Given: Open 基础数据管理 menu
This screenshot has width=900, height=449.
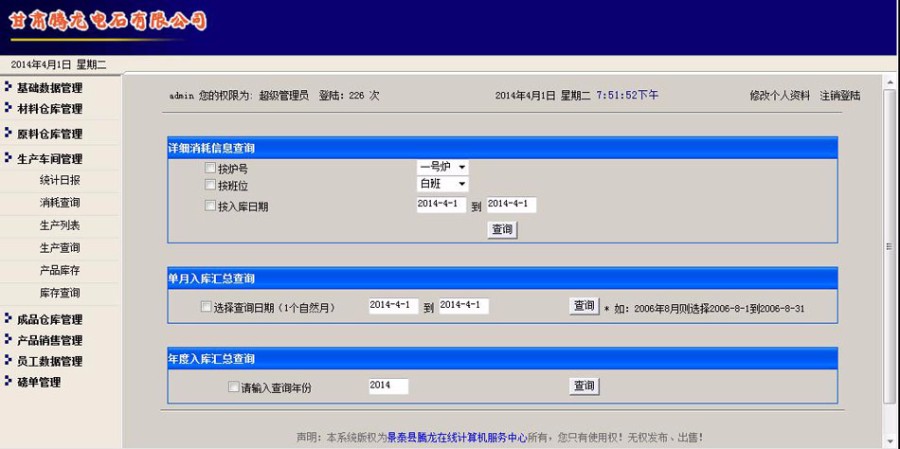Looking at the screenshot, I should (49, 88).
